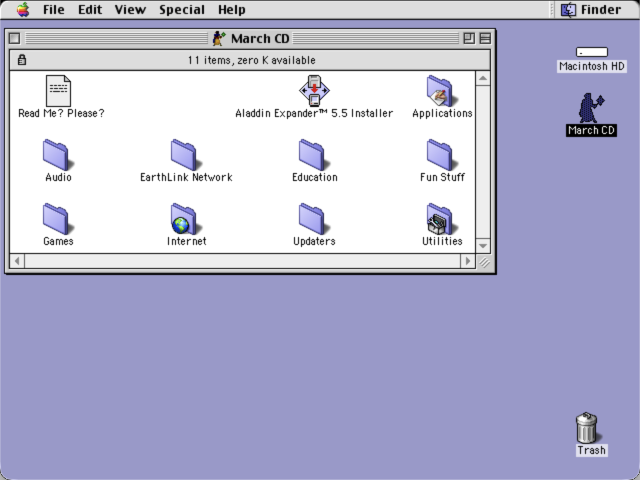Click the March CD window zoom box

pos(469,38)
